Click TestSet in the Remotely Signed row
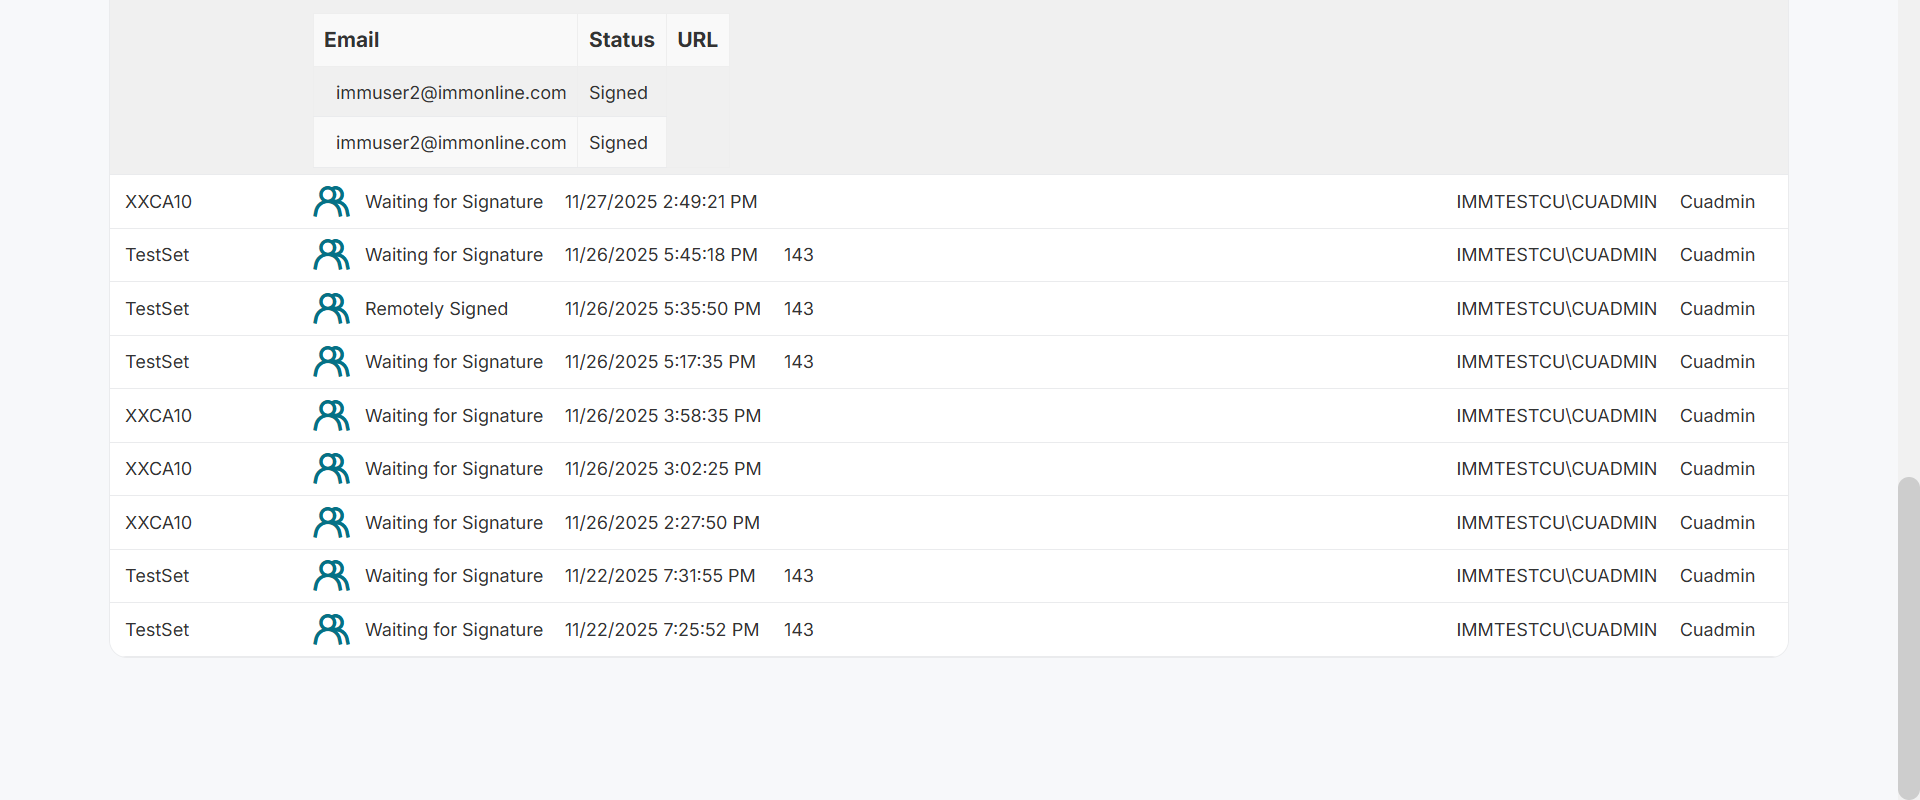Viewport: 1920px width, 800px height. [x=157, y=309]
